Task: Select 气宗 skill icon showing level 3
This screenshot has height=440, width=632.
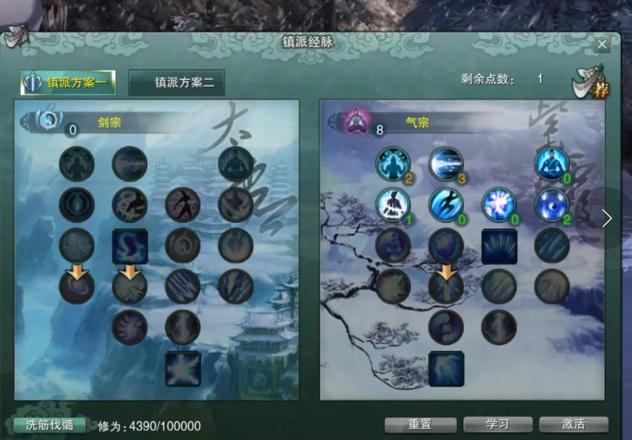Action: point(446,164)
